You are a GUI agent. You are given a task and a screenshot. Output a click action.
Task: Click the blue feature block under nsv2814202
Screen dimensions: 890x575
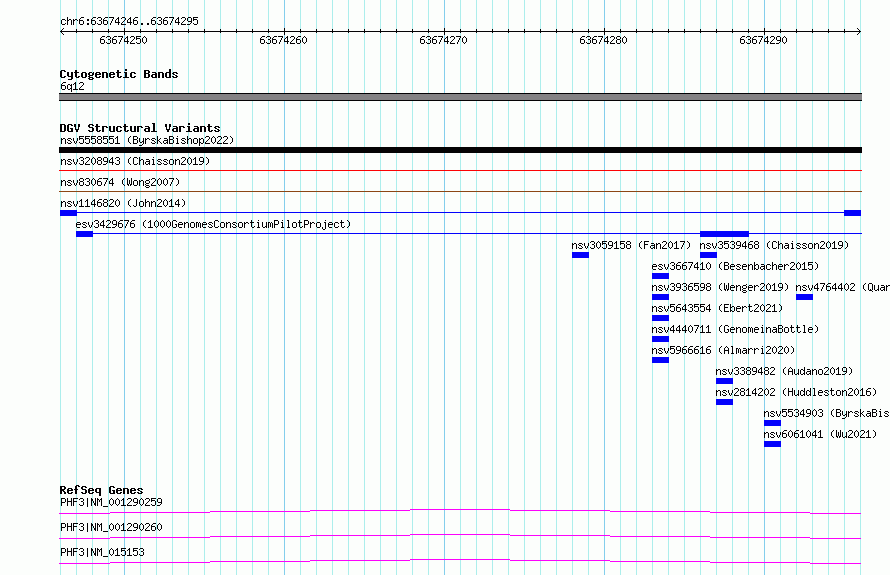[724, 402]
